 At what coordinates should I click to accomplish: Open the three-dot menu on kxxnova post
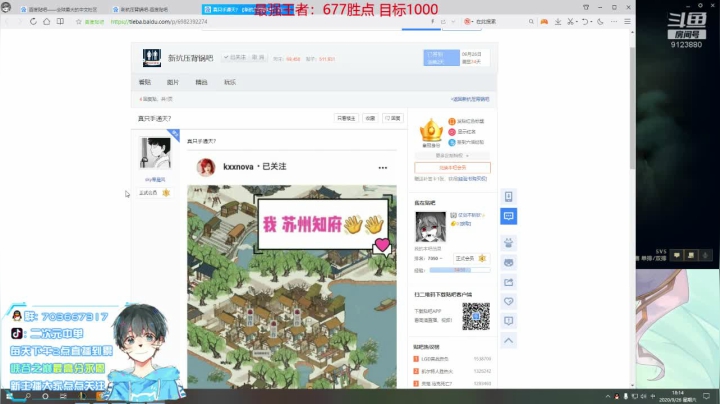click(382, 168)
